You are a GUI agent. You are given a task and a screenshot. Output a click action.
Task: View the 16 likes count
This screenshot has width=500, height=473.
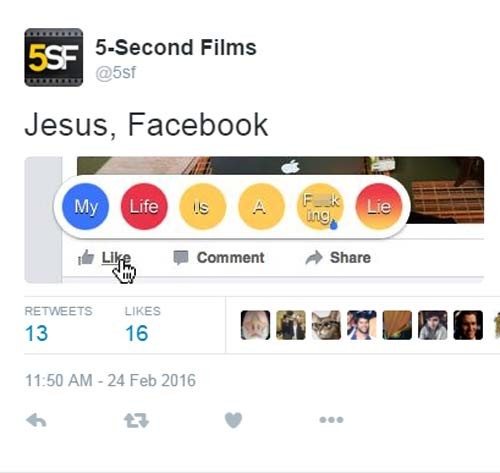point(137,333)
